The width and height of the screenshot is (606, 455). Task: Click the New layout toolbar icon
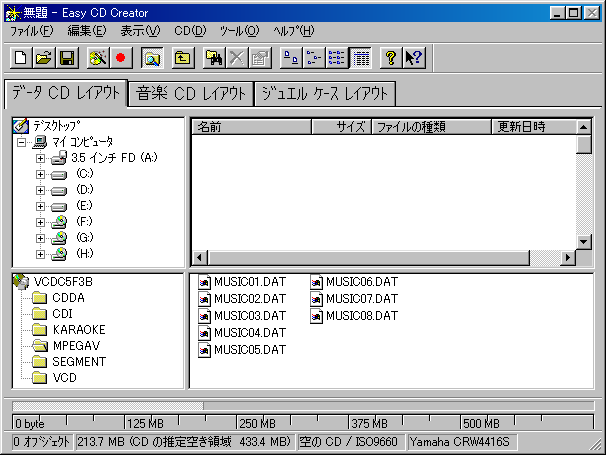tap(20, 58)
